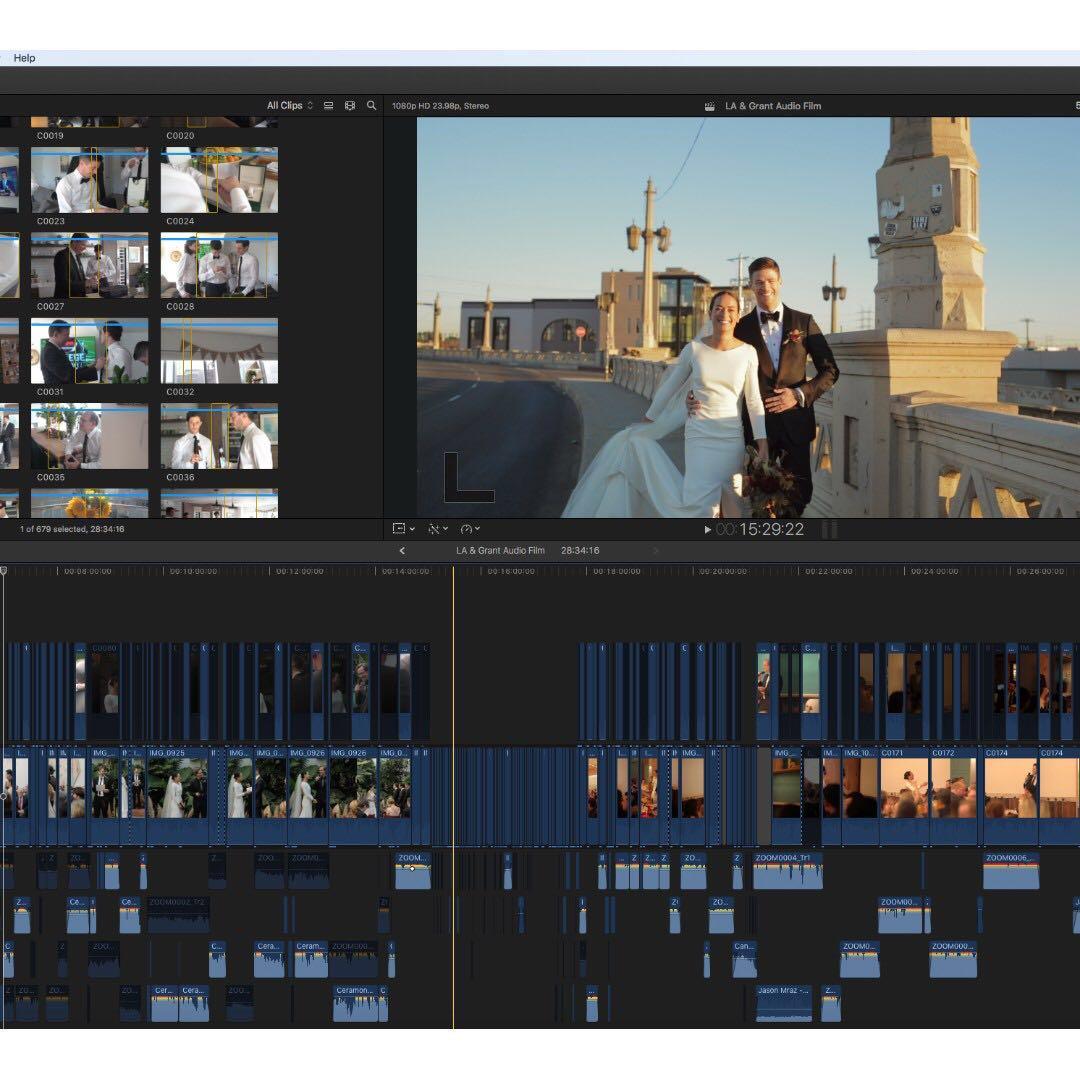
Task: Click the clapperboard project icon in viewer
Action: click(x=709, y=106)
